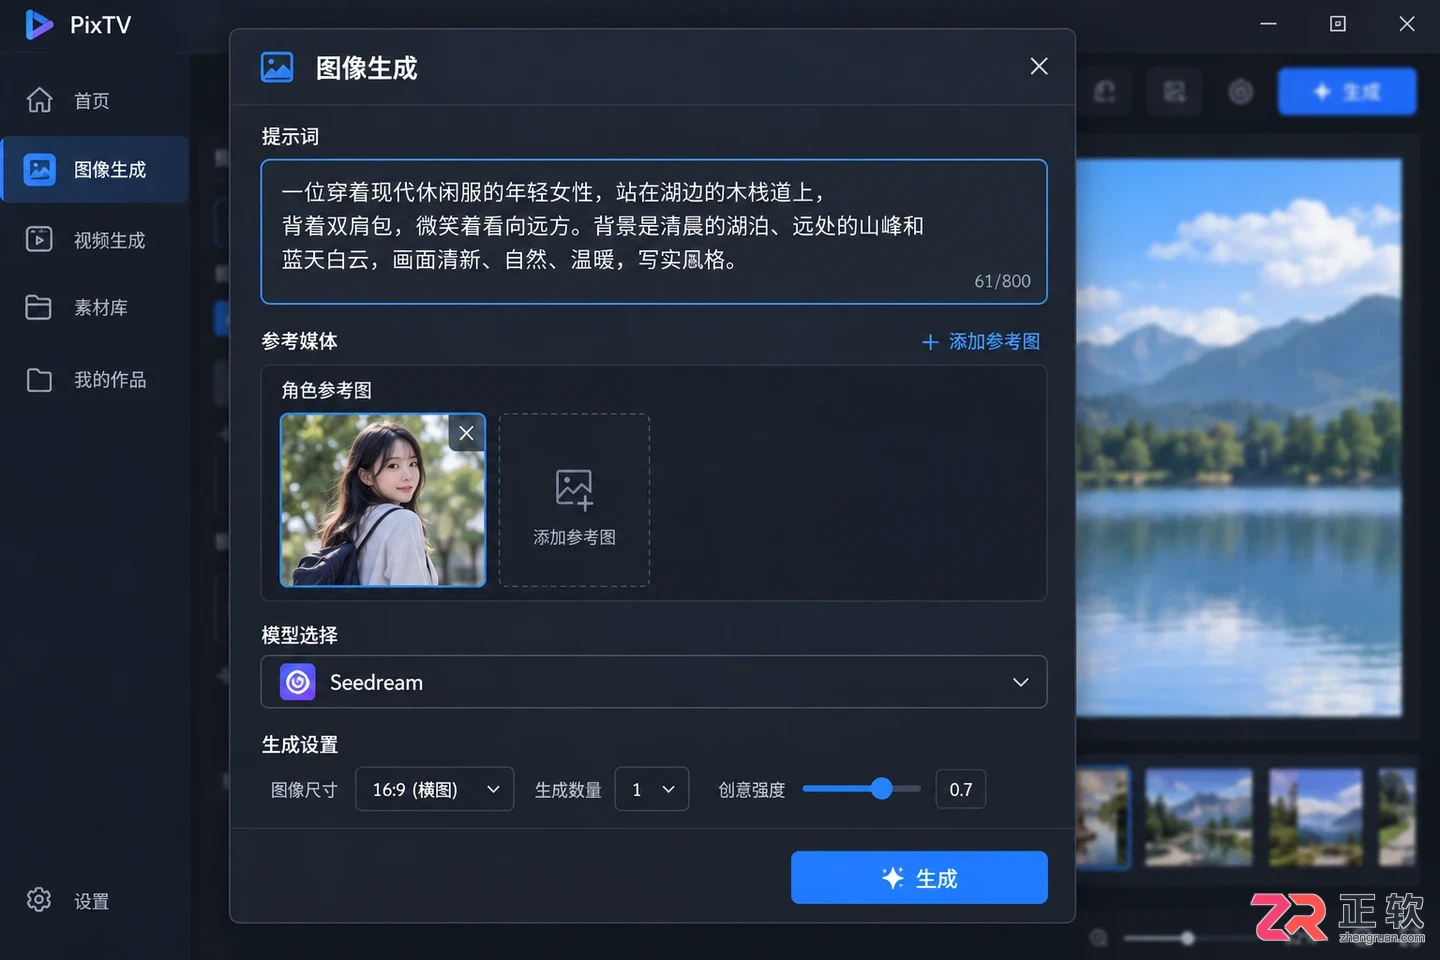Adjust the 创意强度 slider handle
1440x960 pixels.
tap(881, 789)
